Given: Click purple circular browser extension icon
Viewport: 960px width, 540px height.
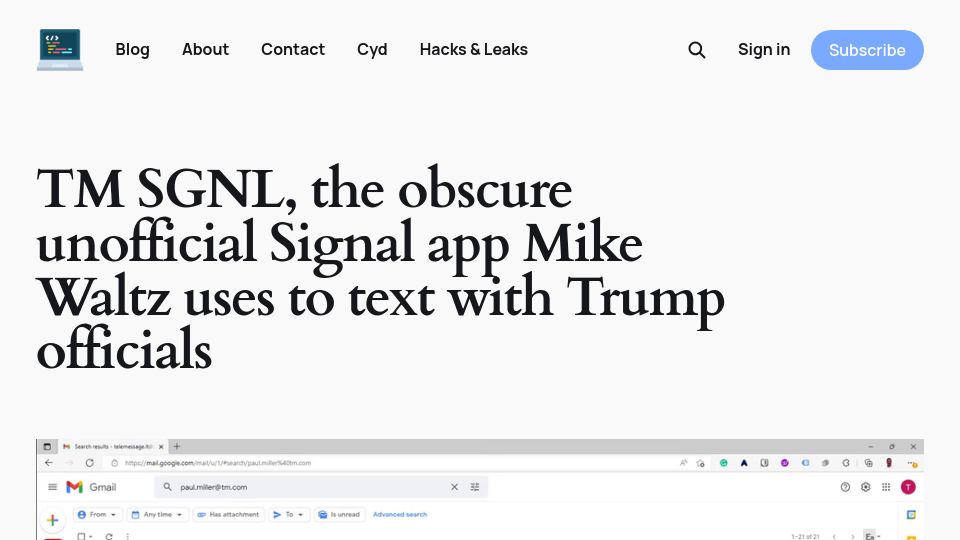Looking at the screenshot, I should point(784,463).
